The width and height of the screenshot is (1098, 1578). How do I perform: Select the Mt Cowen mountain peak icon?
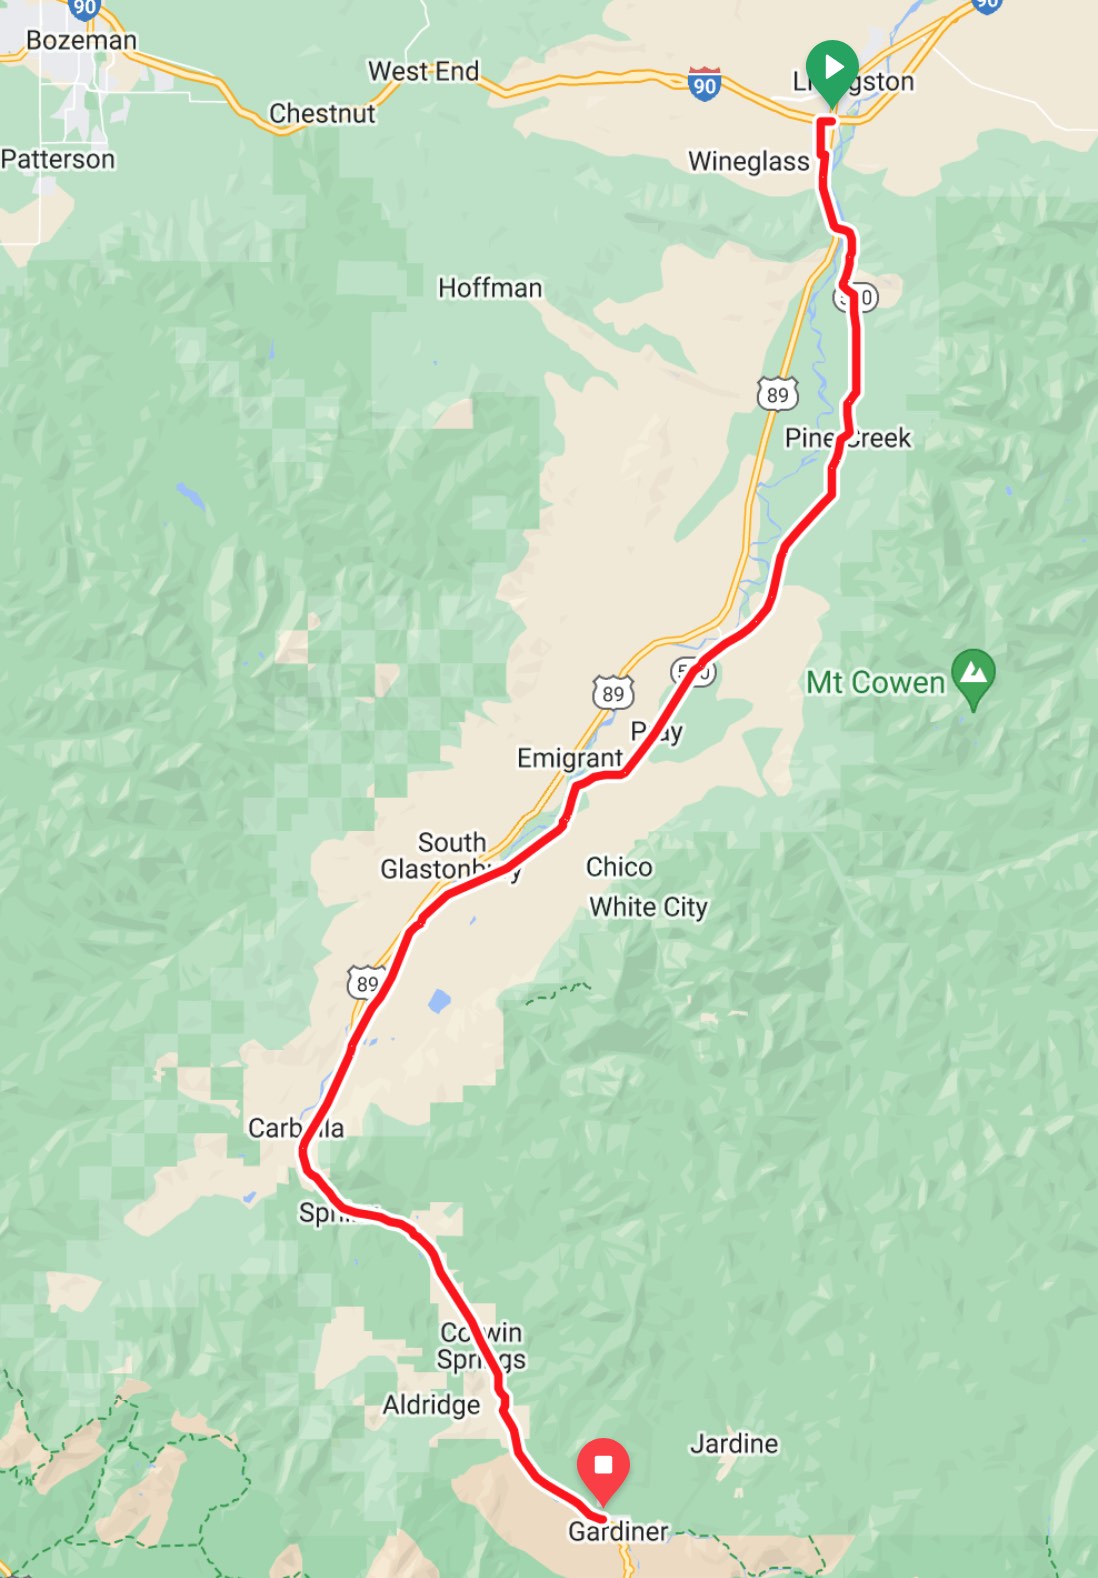click(973, 678)
